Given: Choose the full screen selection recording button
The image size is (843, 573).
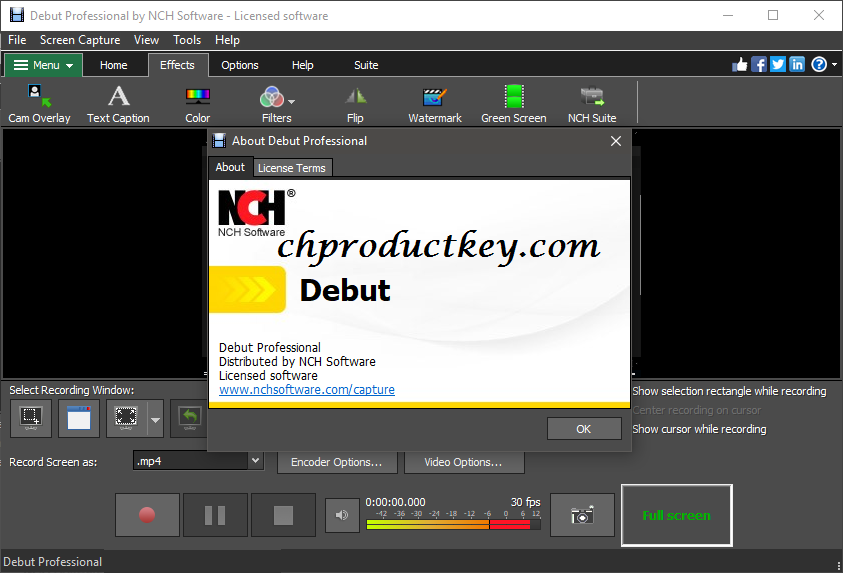Looking at the screenshot, I should click(x=126, y=418).
